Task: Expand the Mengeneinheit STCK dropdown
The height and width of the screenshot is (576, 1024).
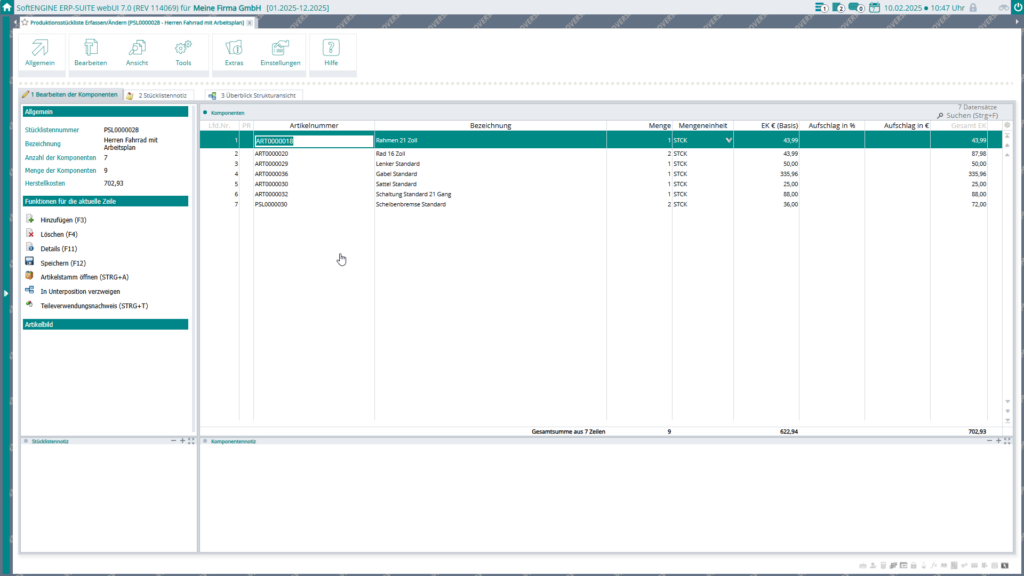Action: (728, 141)
